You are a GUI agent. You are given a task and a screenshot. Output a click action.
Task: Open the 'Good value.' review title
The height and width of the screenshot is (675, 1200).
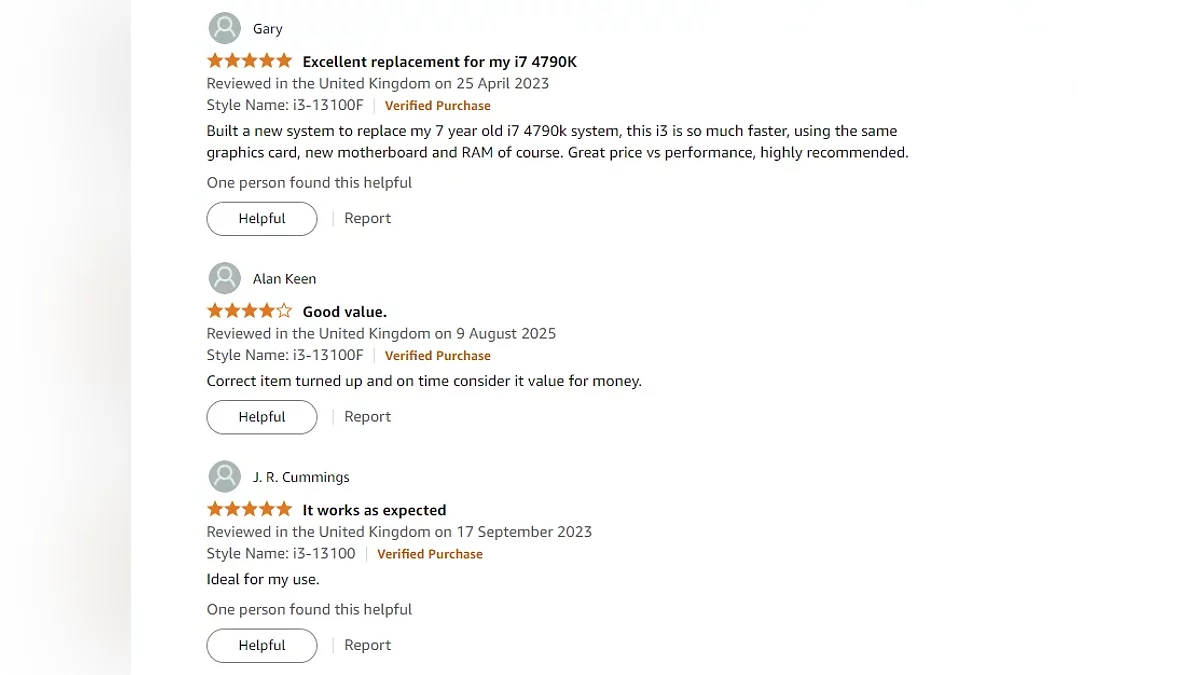click(x=344, y=312)
